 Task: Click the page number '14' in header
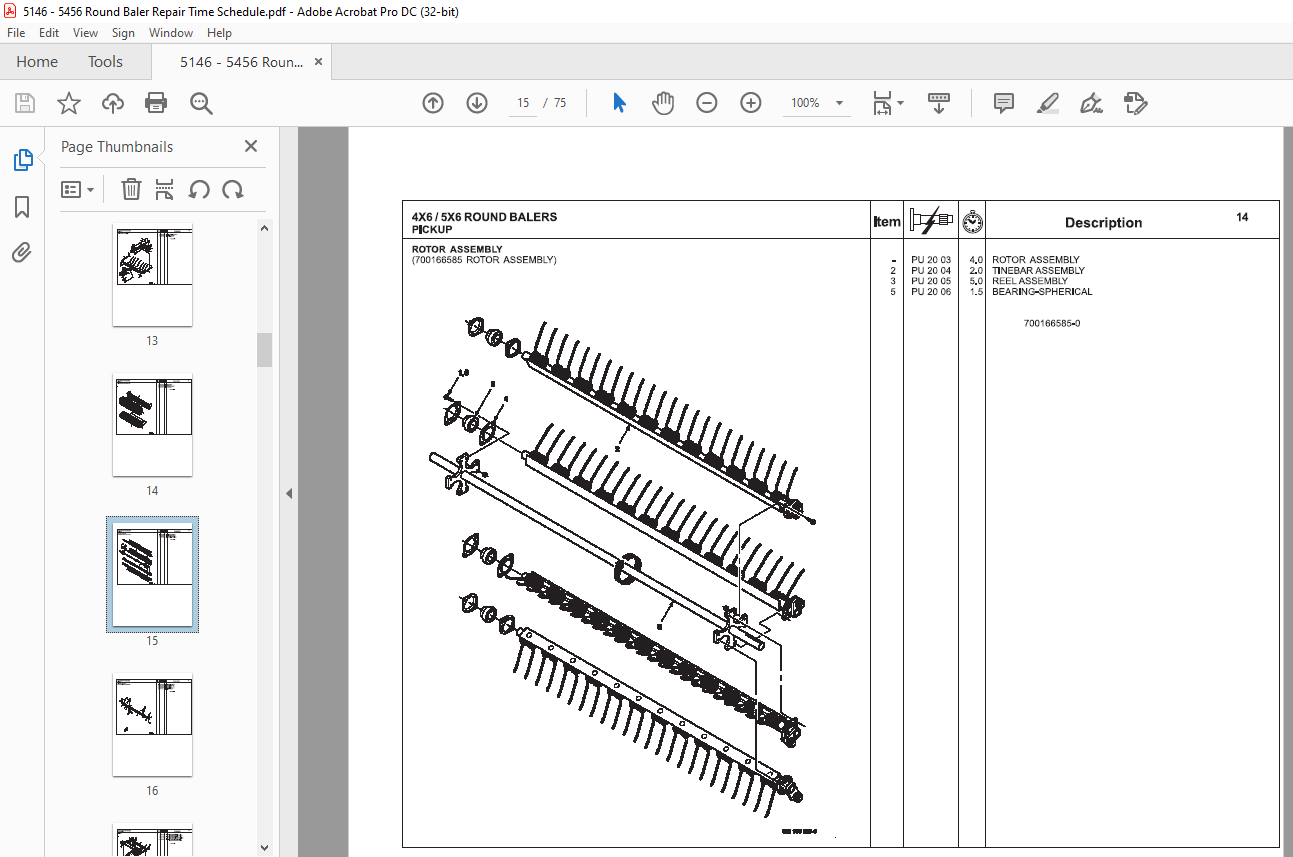coord(1242,217)
